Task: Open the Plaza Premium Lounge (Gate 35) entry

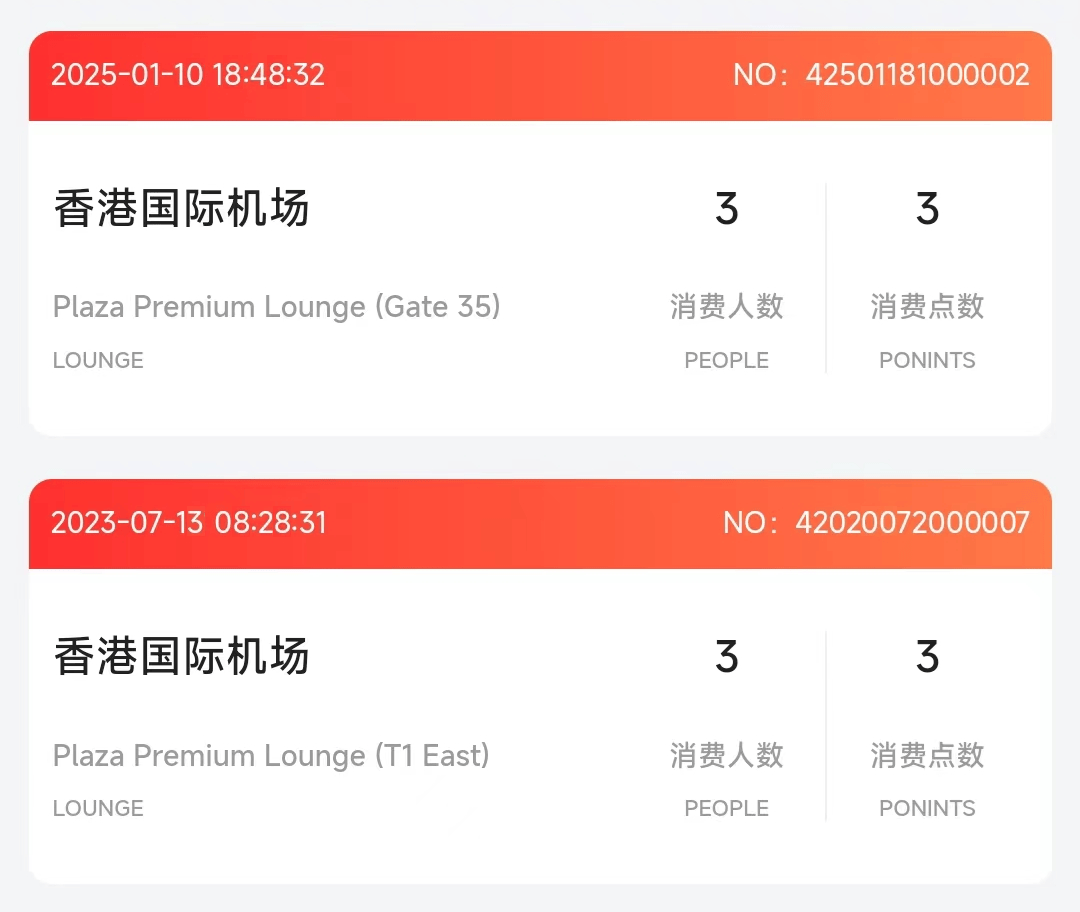Action: pos(276,306)
